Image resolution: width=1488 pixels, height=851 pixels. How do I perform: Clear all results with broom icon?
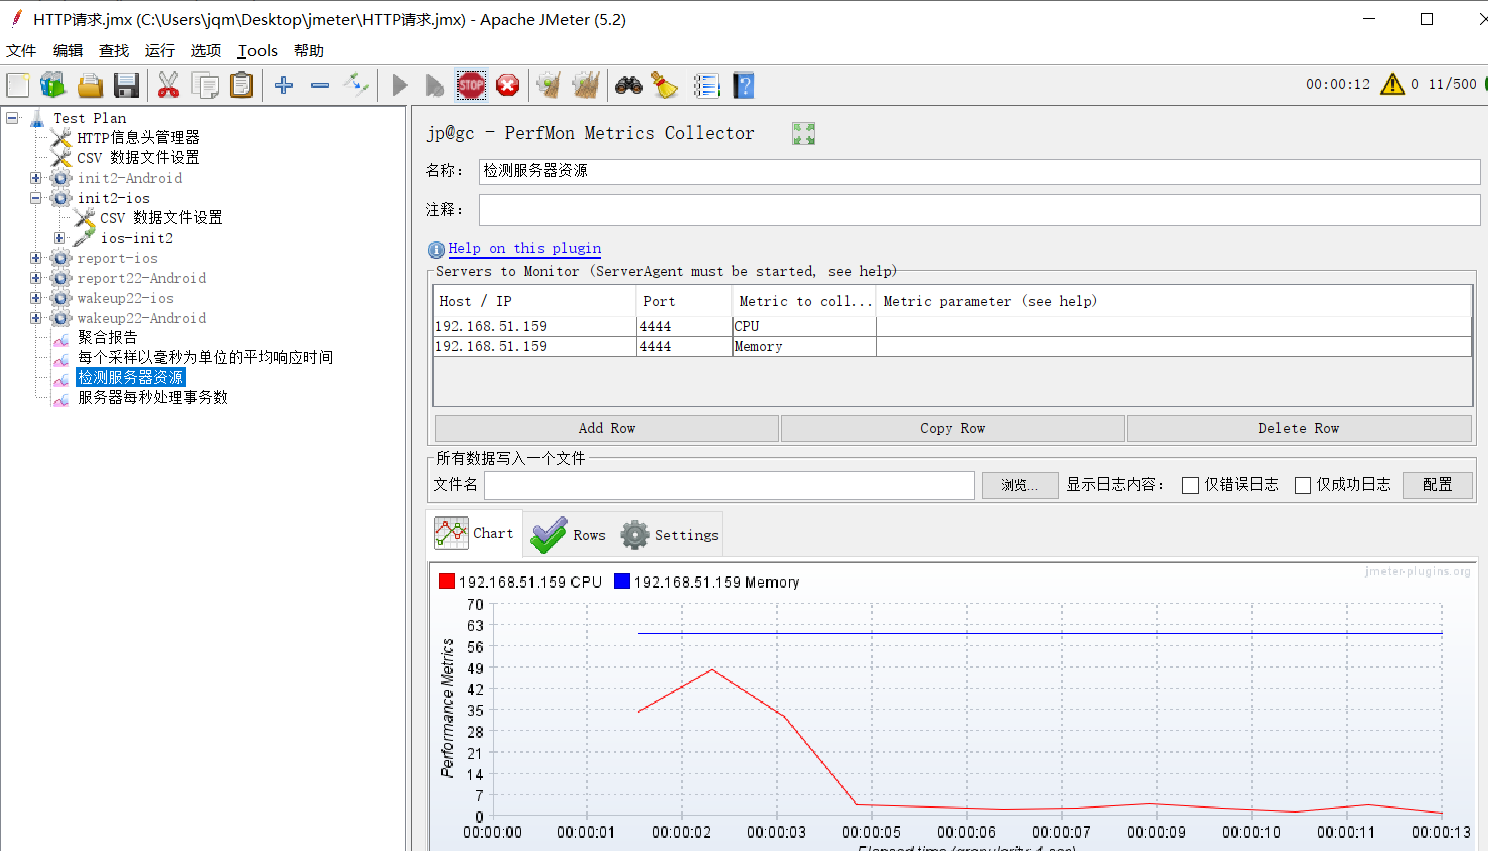coord(662,85)
